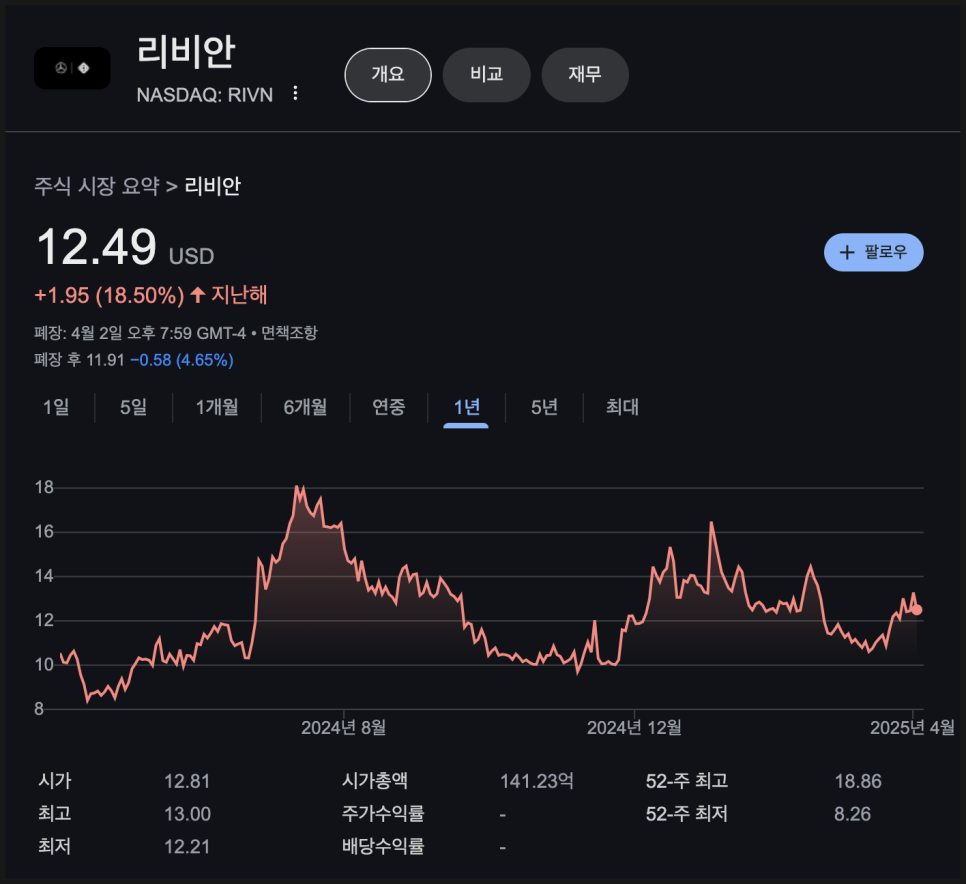Open the 재무 financials tab
This screenshot has width=966, height=884.
click(585, 75)
